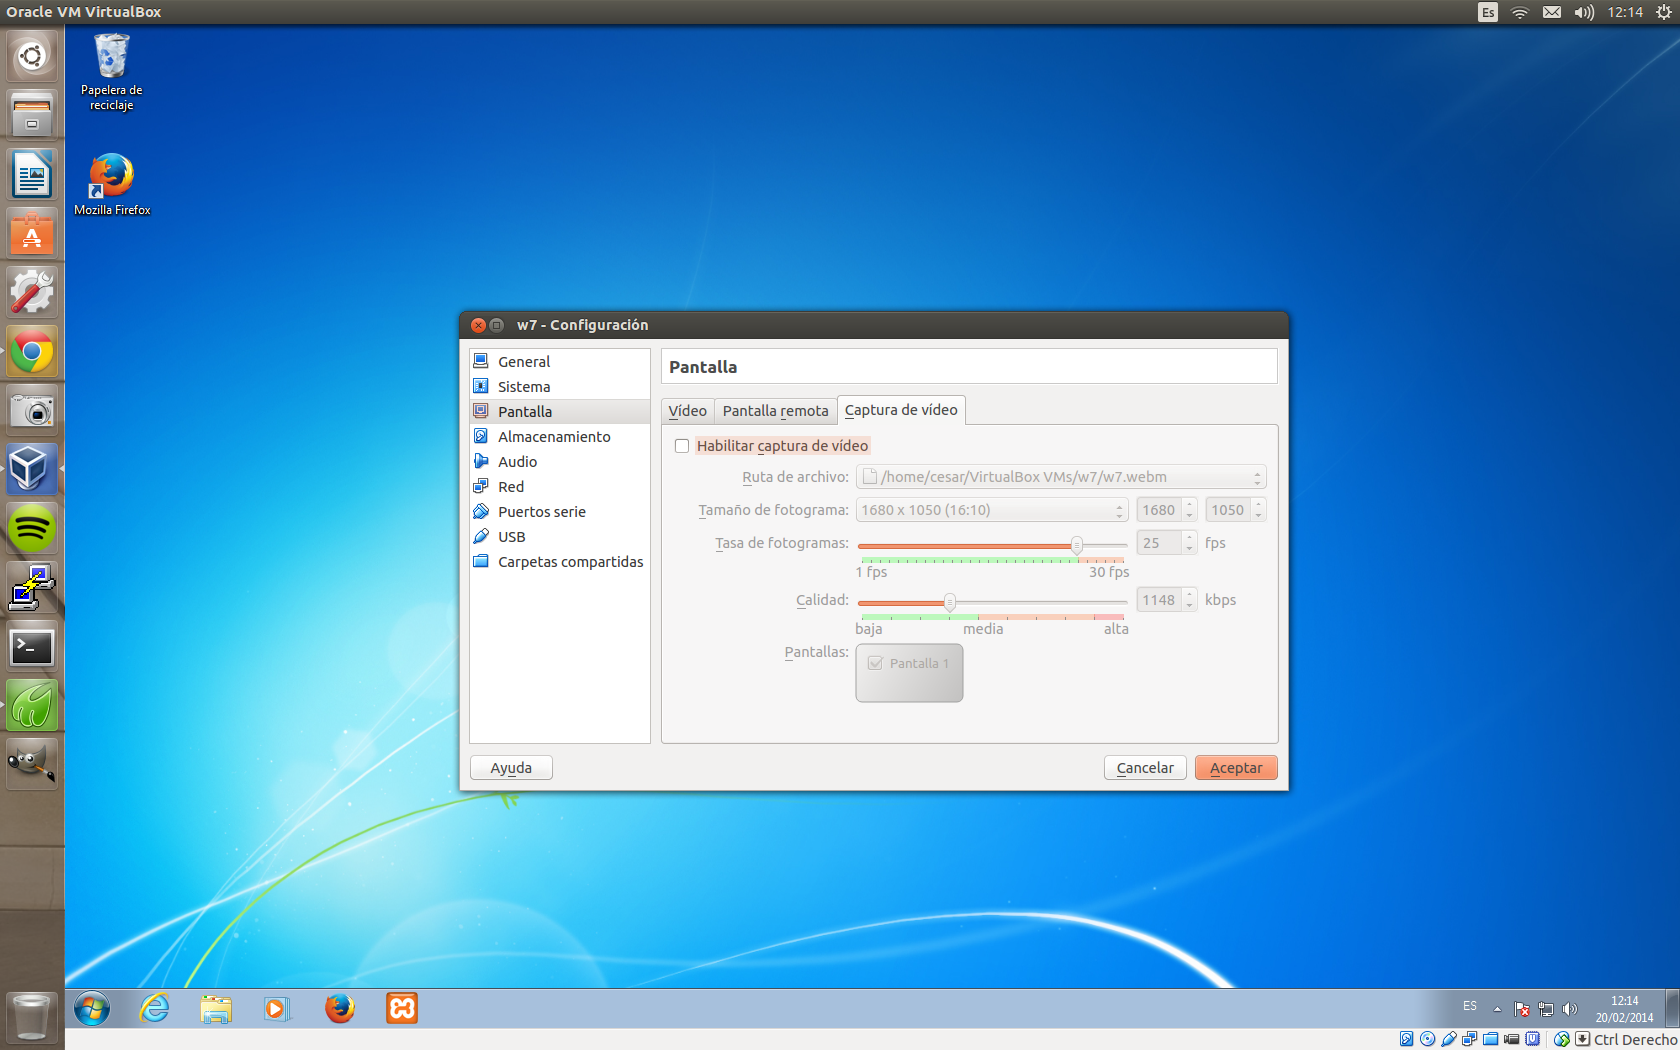Click the Ayuda help button
1680x1050 pixels.
511,768
